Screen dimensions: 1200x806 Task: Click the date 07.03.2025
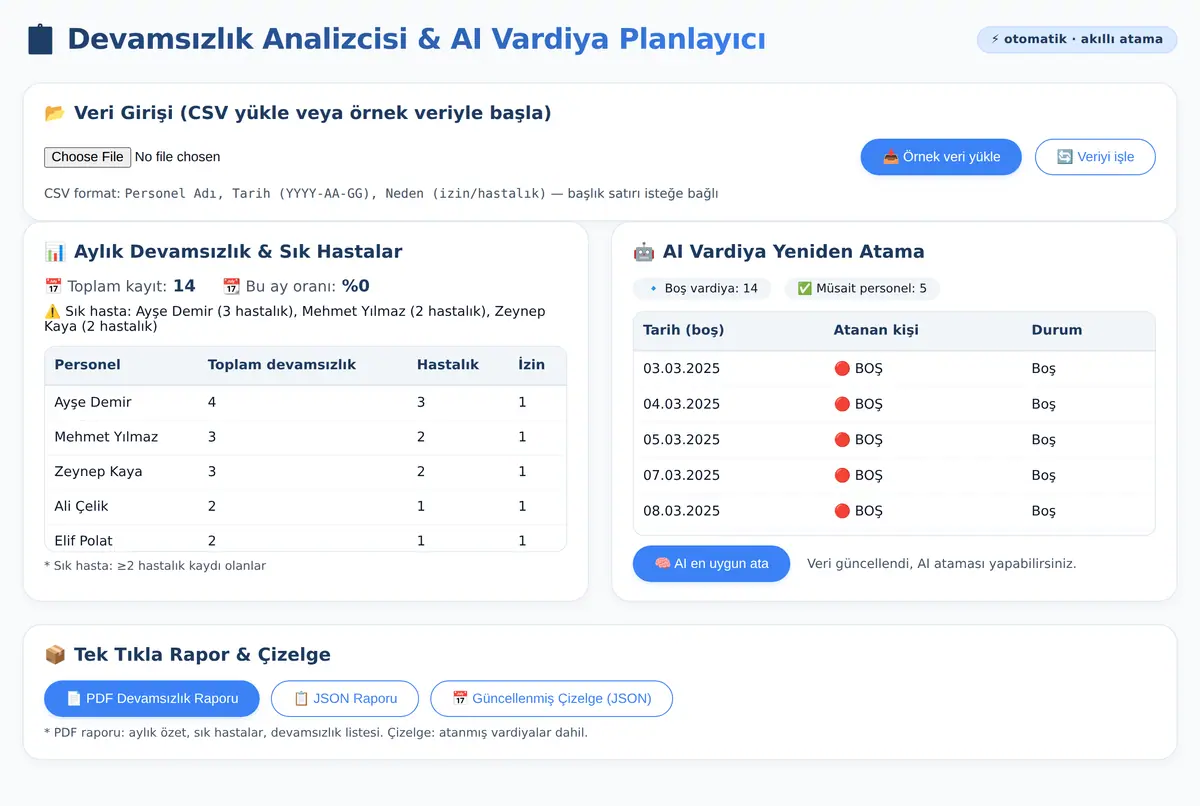(682, 475)
